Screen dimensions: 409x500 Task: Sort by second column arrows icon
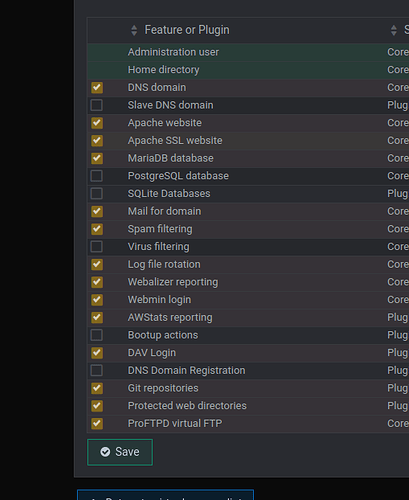pos(394,30)
